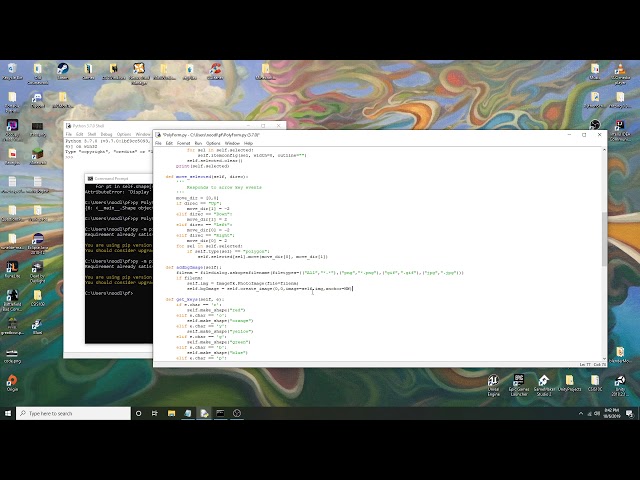This screenshot has height=480, width=640.
Task: Switch to Command Prompt taskbar button
Action: coord(220,413)
